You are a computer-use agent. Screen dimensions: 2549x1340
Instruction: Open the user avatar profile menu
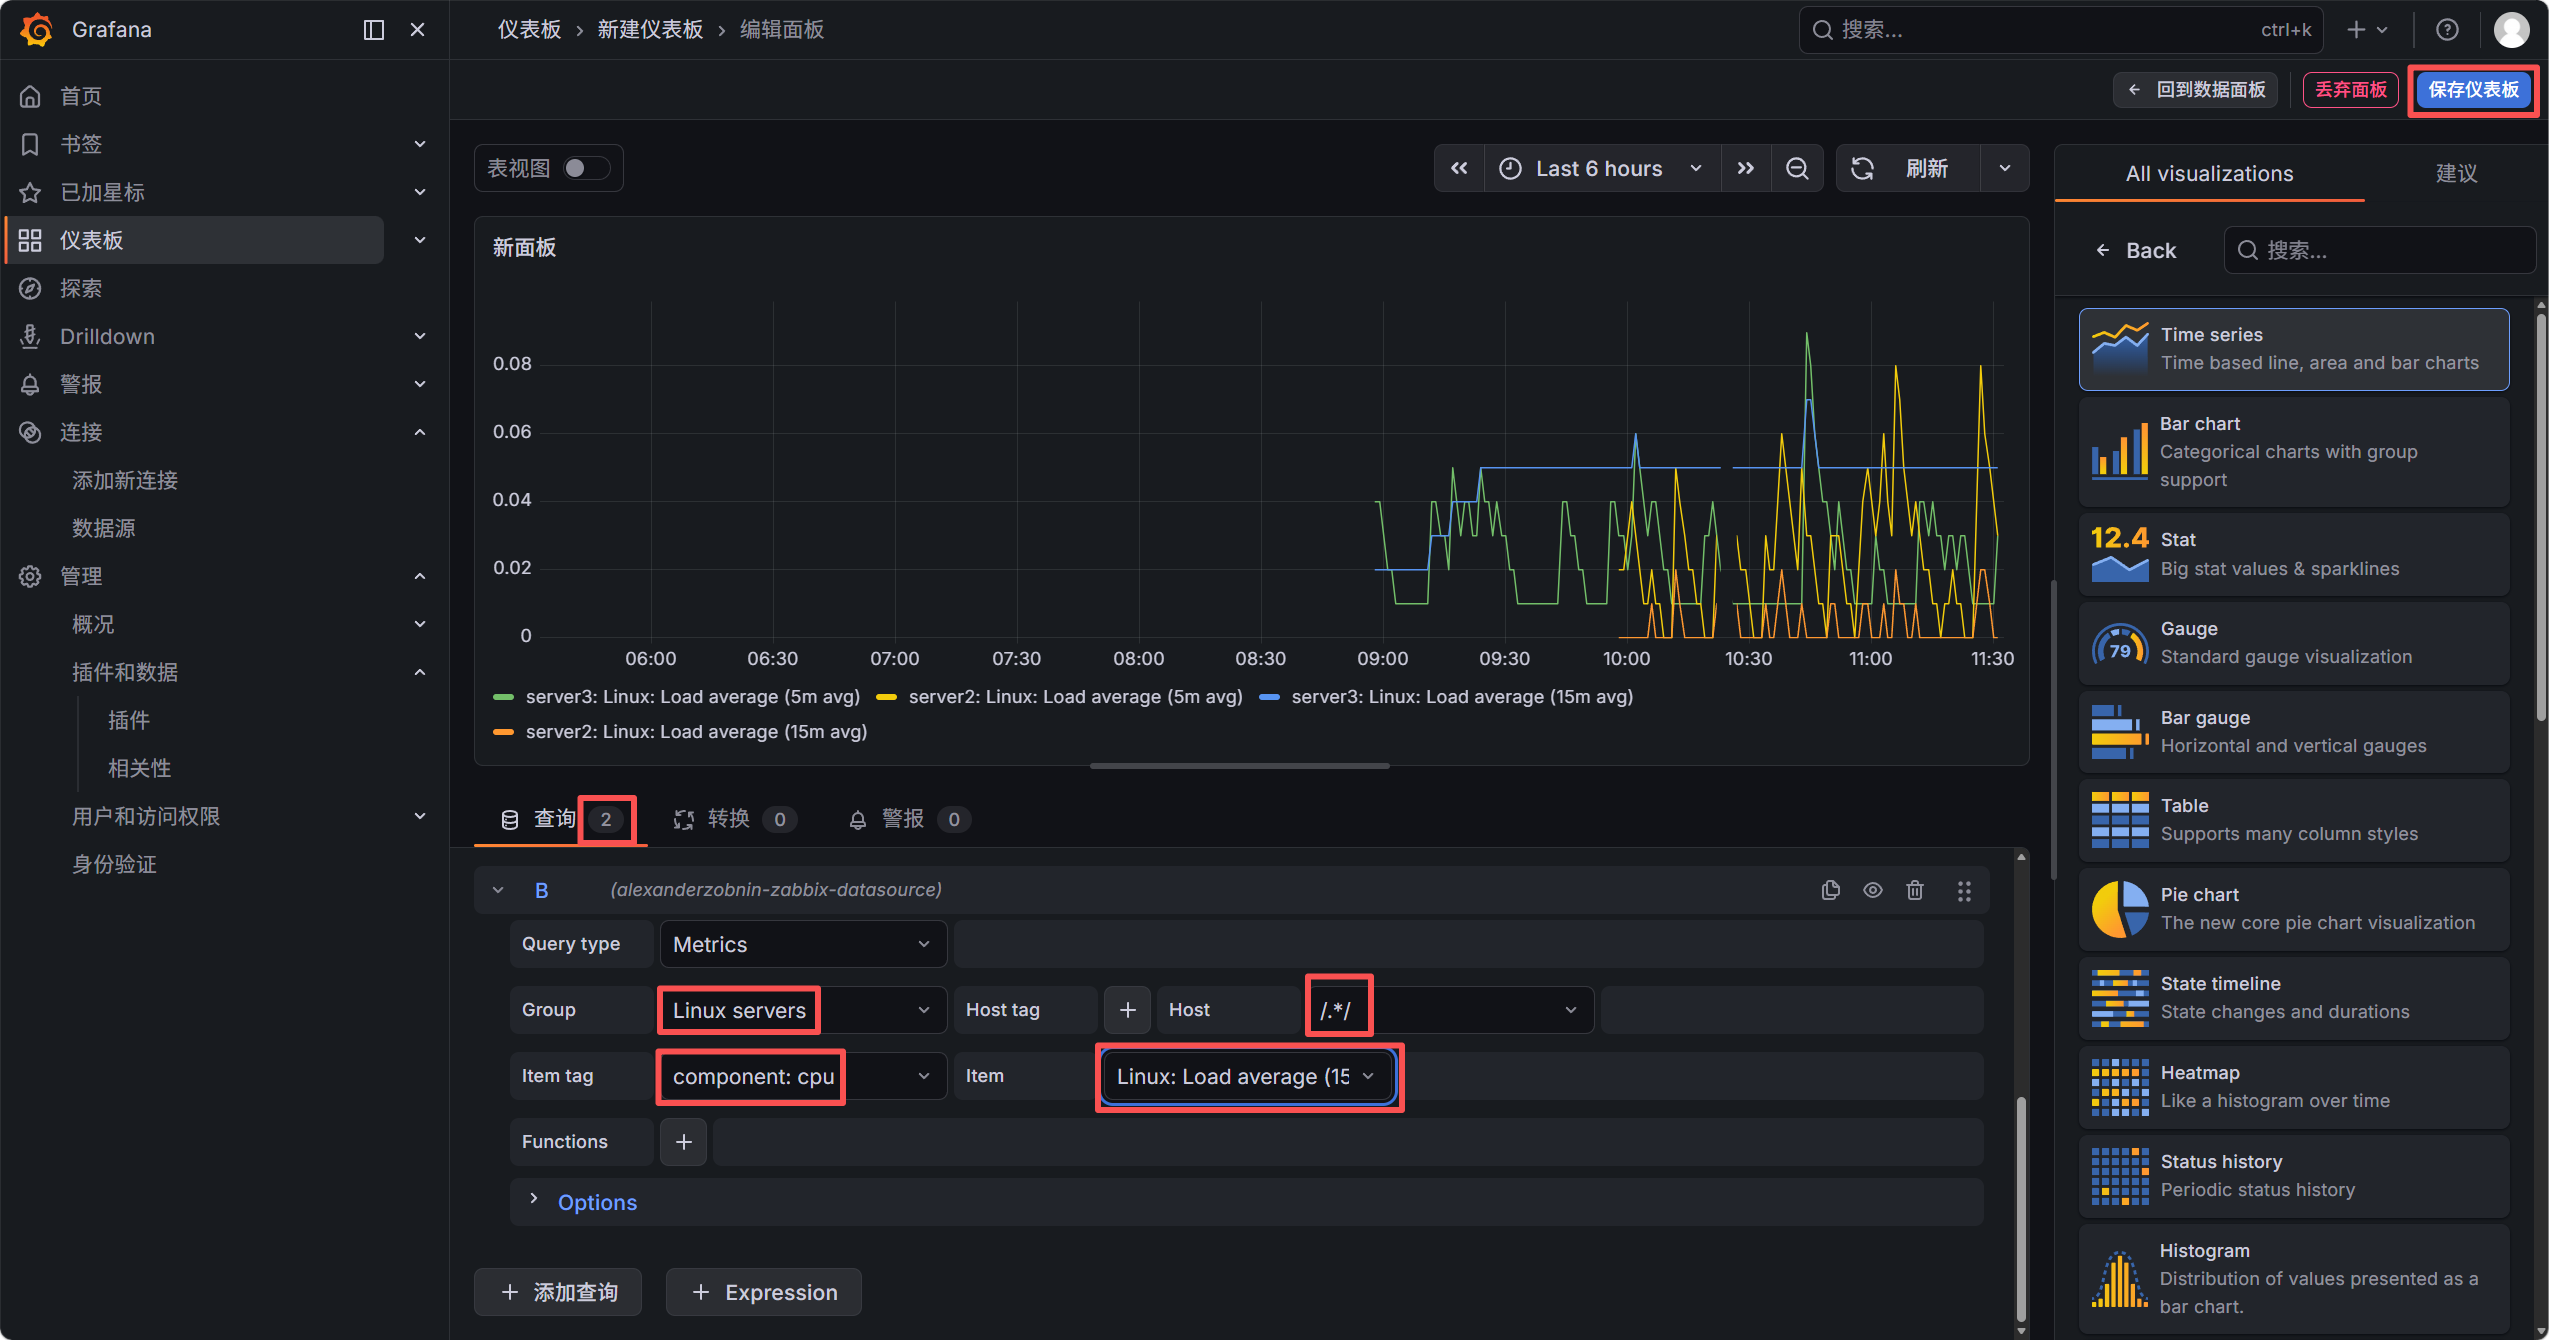pyautogui.click(x=2511, y=30)
